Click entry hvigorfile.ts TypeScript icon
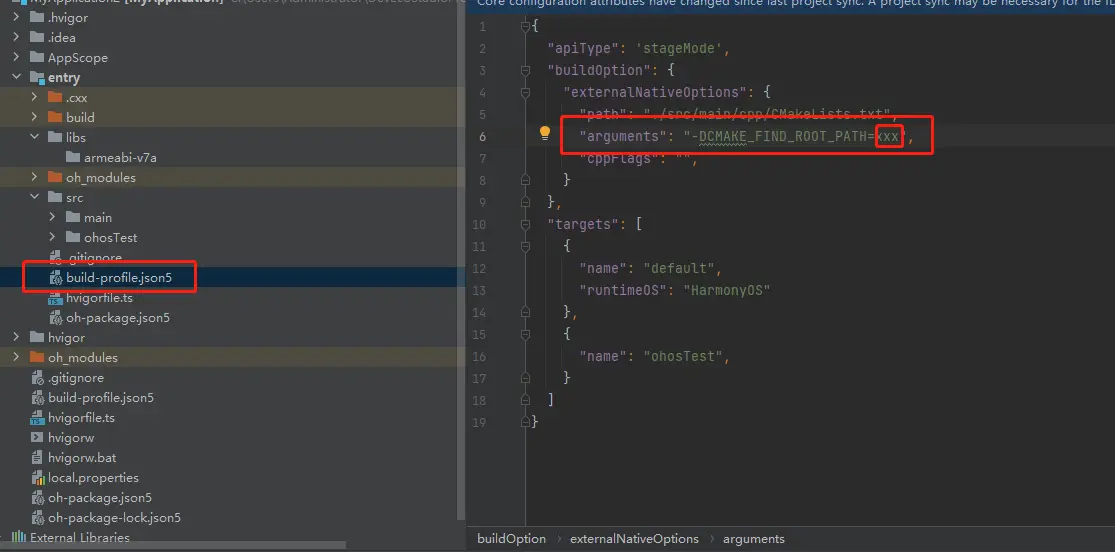The width and height of the screenshot is (1115, 552). [x=55, y=298]
